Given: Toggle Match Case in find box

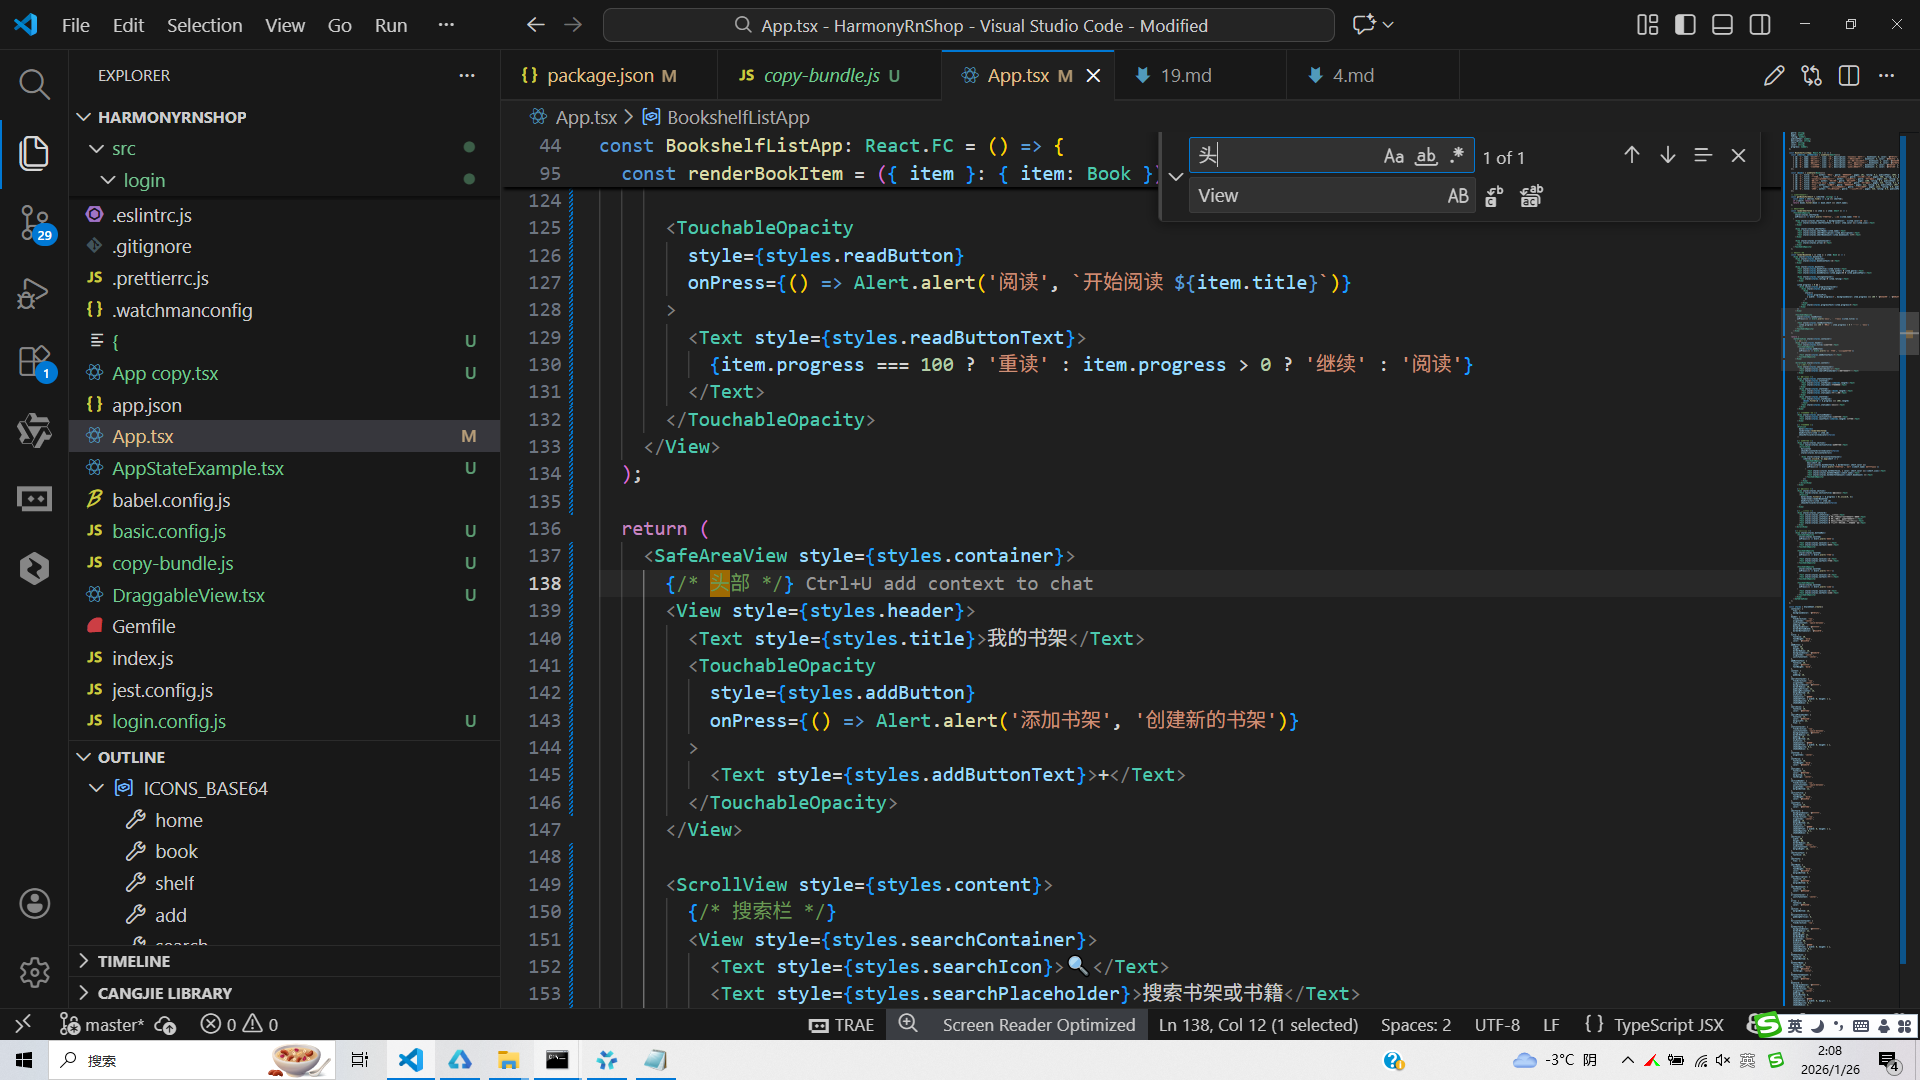Looking at the screenshot, I should point(1393,156).
